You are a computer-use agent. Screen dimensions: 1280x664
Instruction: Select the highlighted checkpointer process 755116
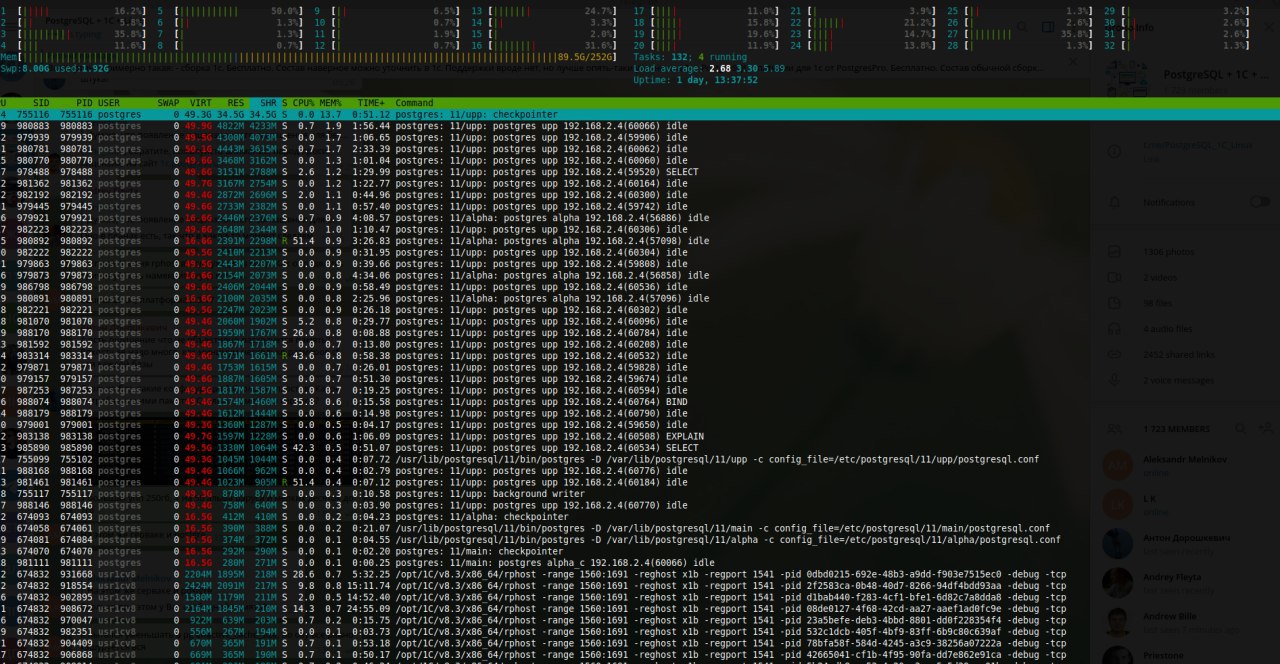point(640,115)
